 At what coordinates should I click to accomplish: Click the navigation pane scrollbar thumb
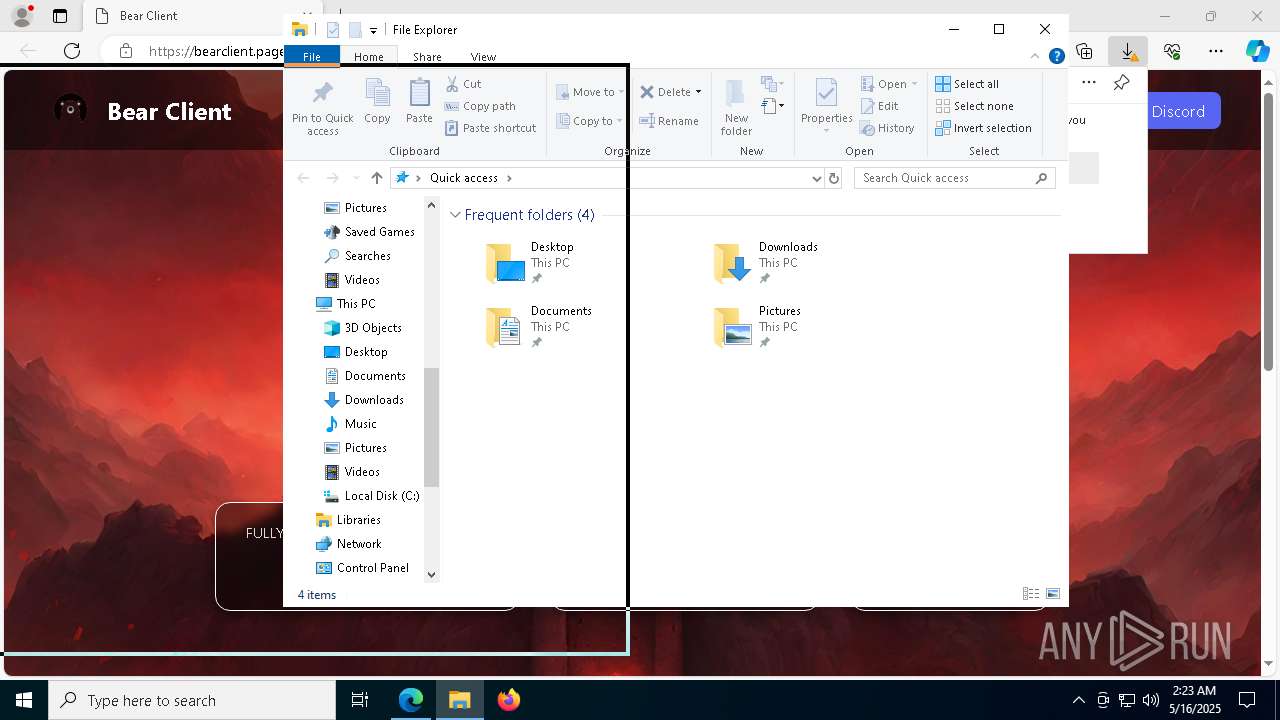(432, 427)
